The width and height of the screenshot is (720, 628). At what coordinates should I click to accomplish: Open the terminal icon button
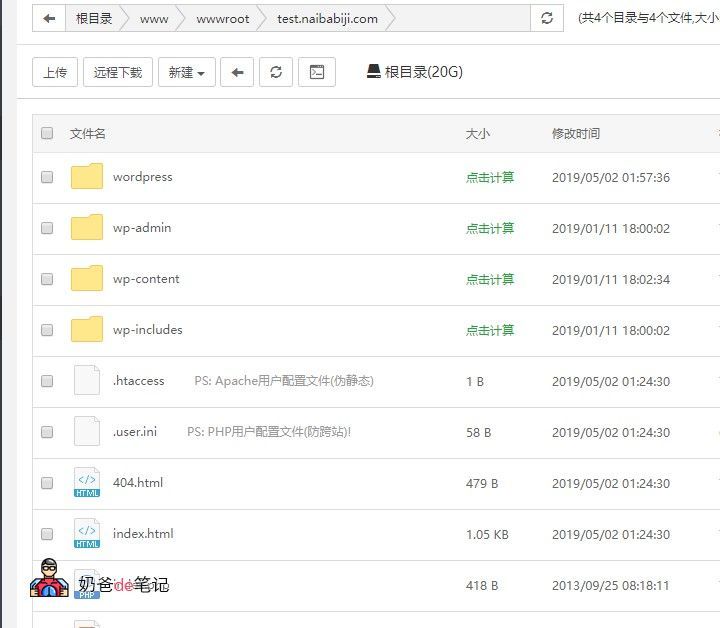317,72
